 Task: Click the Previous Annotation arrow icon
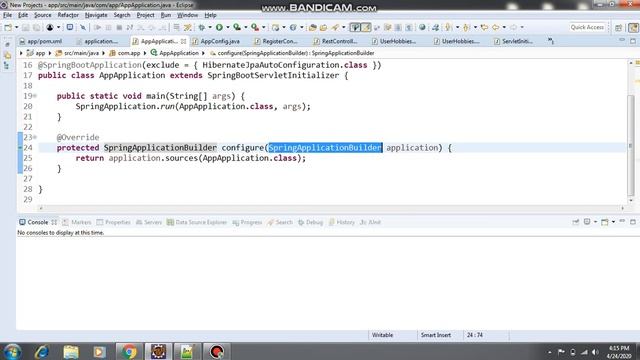click(x=466, y=27)
